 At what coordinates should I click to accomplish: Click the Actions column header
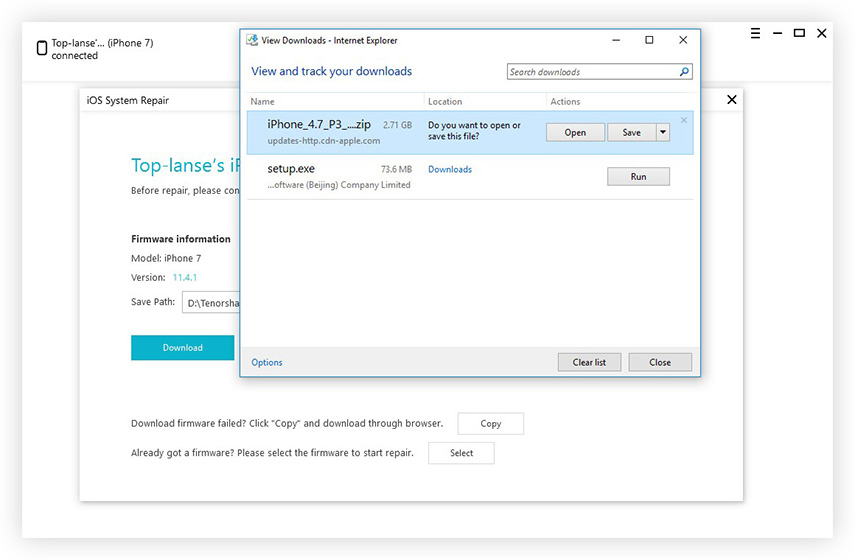565,101
